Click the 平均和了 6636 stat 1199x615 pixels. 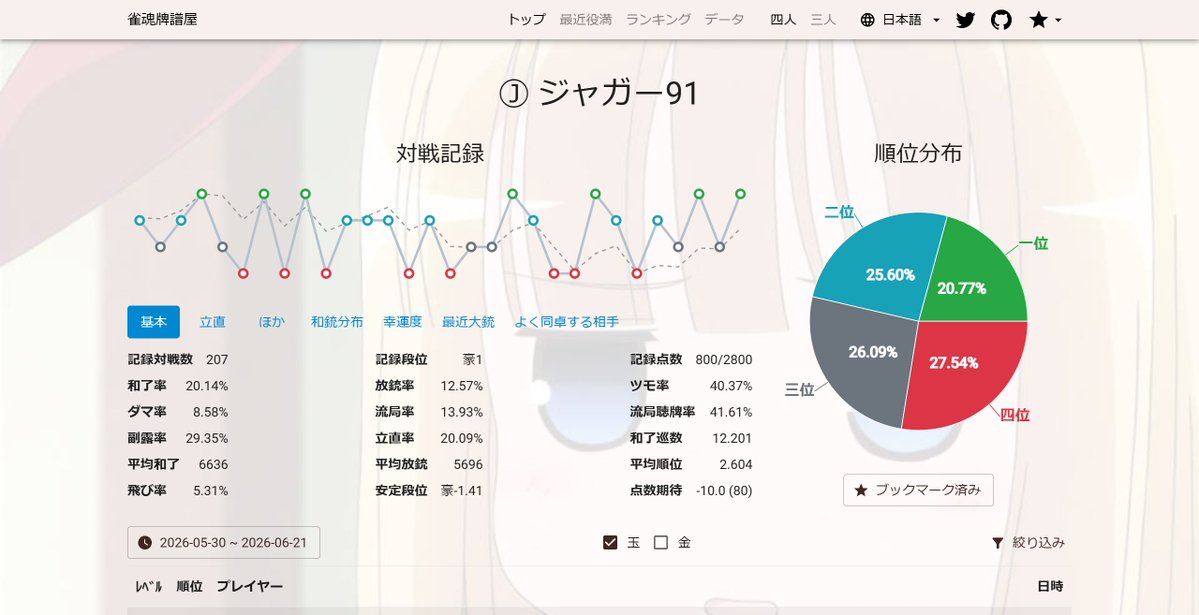(177, 464)
